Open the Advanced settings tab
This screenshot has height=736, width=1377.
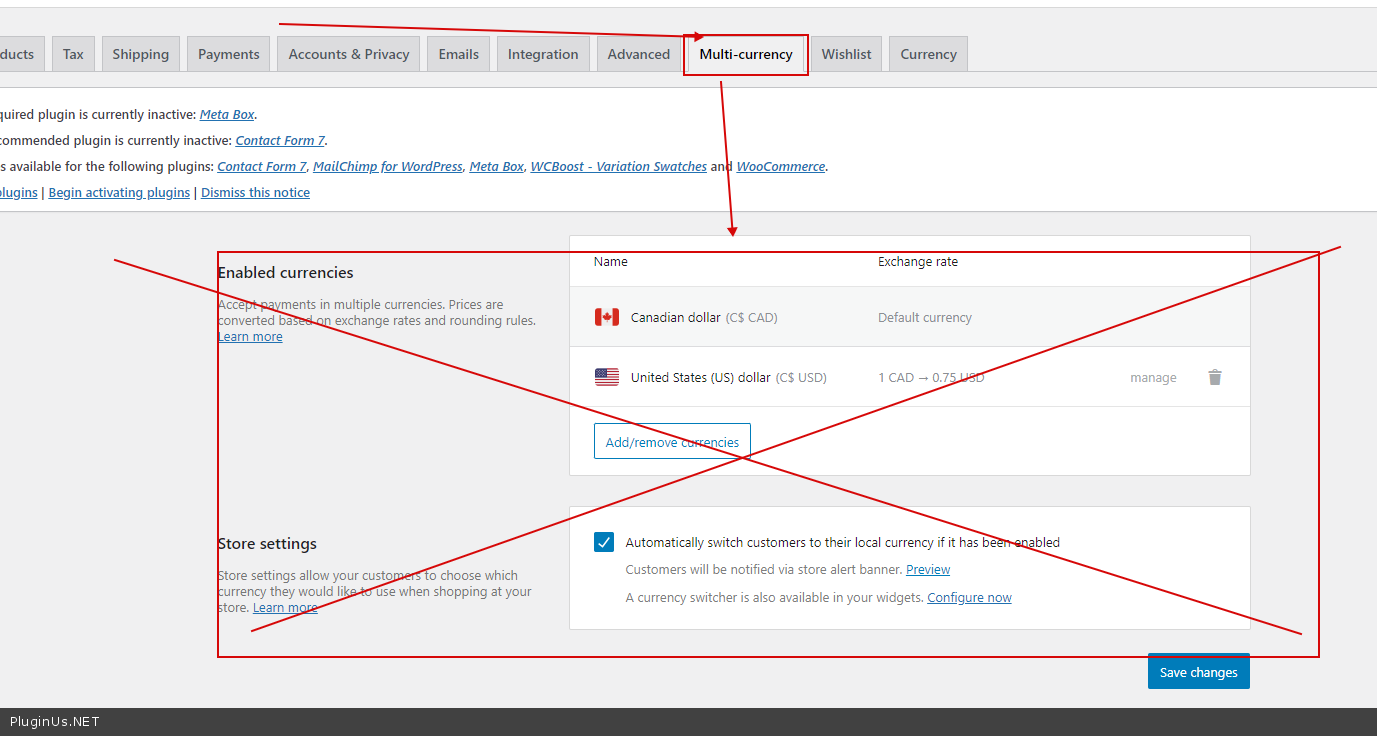[638, 54]
